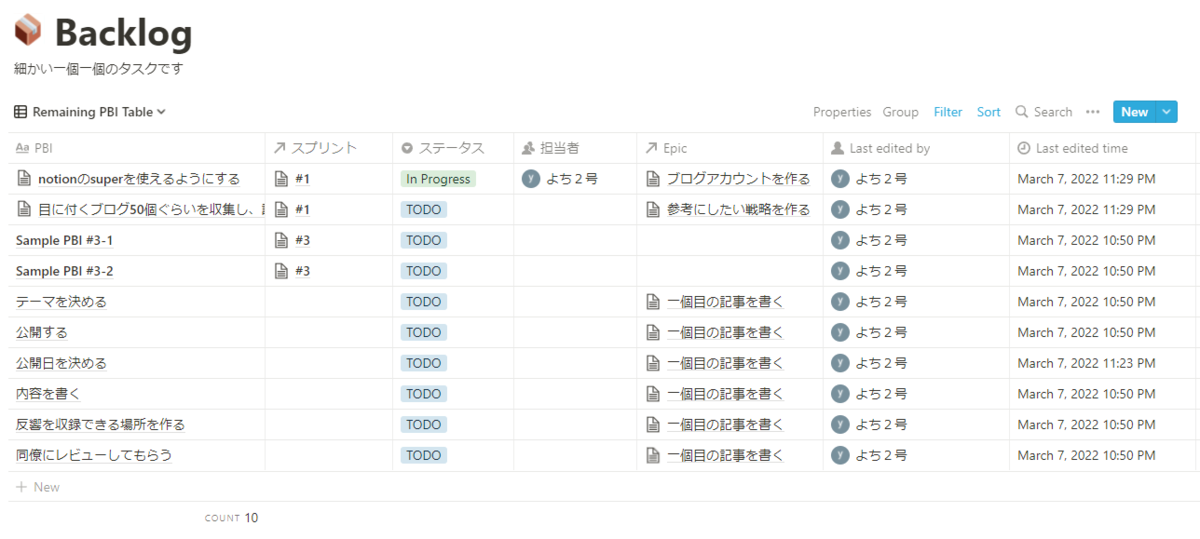Viewport: 1200px width, 539px height.
Task: Open the three-dot more options menu
Action: tap(1093, 112)
